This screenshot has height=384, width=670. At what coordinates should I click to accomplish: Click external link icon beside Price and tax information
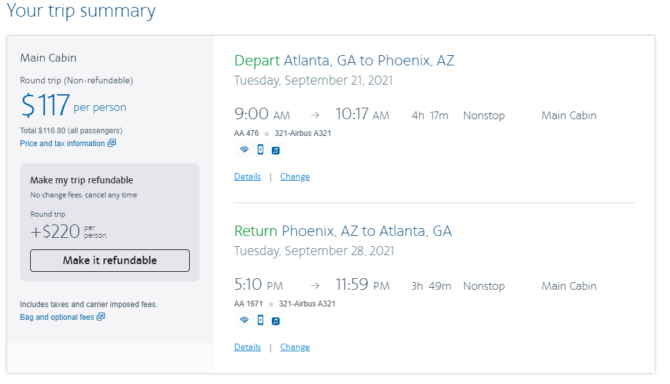pyautogui.click(x=112, y=143)
